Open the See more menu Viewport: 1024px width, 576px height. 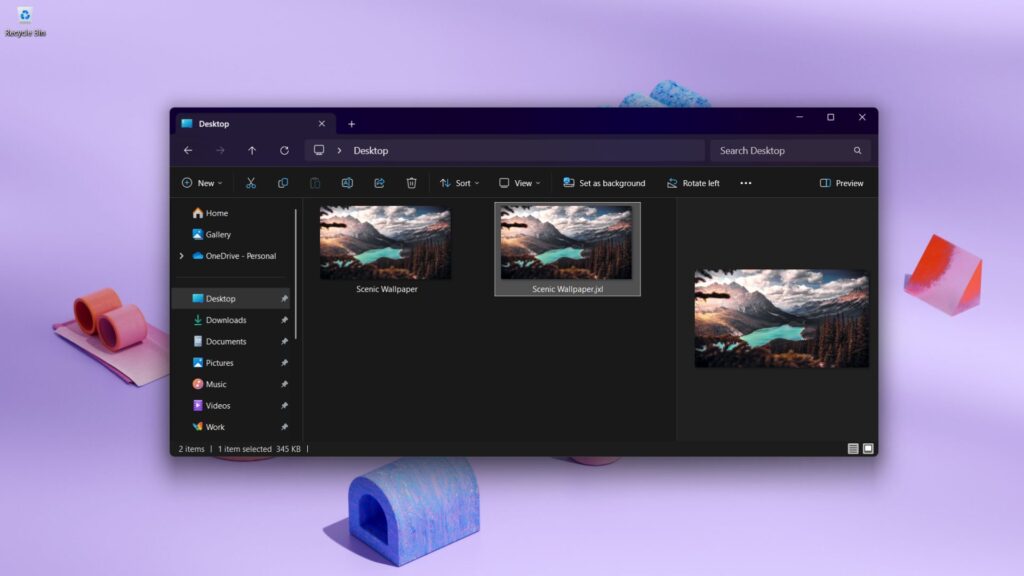[x=745, y=183]
